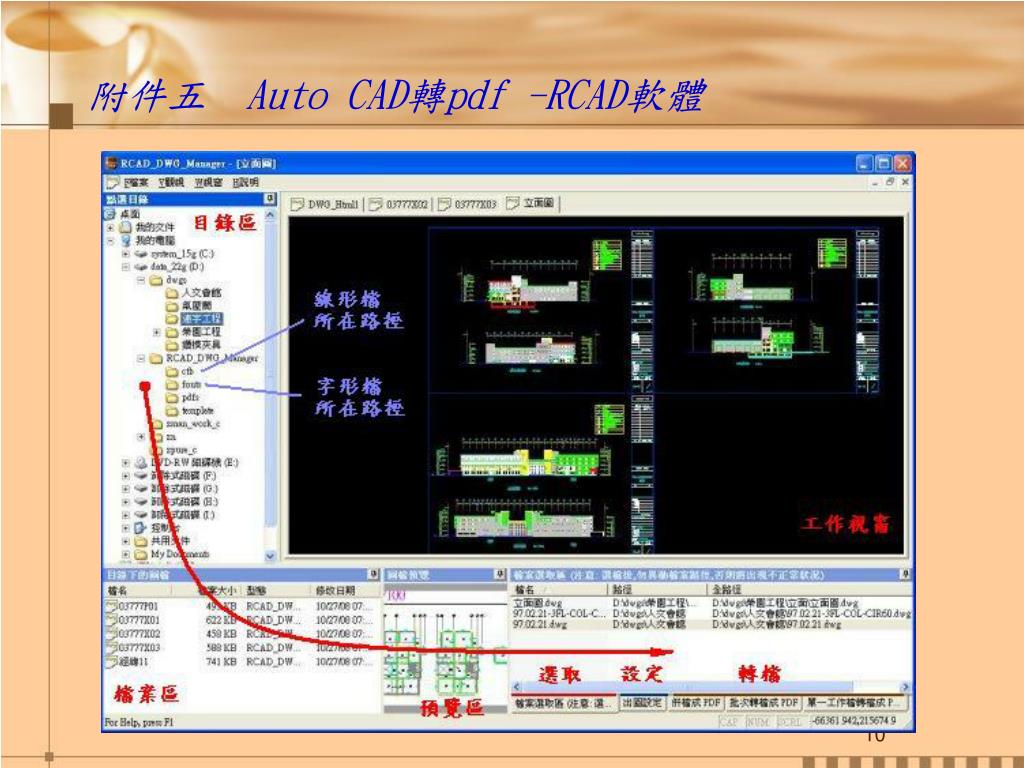Click the tree panel scroll-up arrow
The image size is (1024, 768).
point(271,215)
